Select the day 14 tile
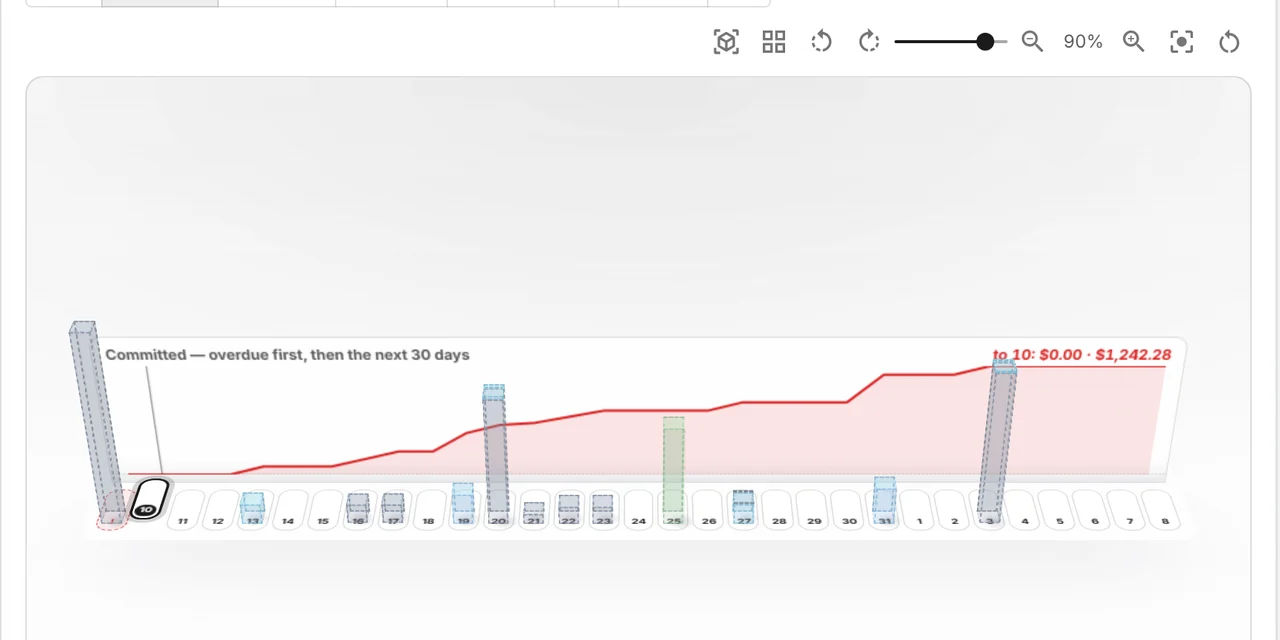Screen dimensions: 1280x640 (288, 510)
